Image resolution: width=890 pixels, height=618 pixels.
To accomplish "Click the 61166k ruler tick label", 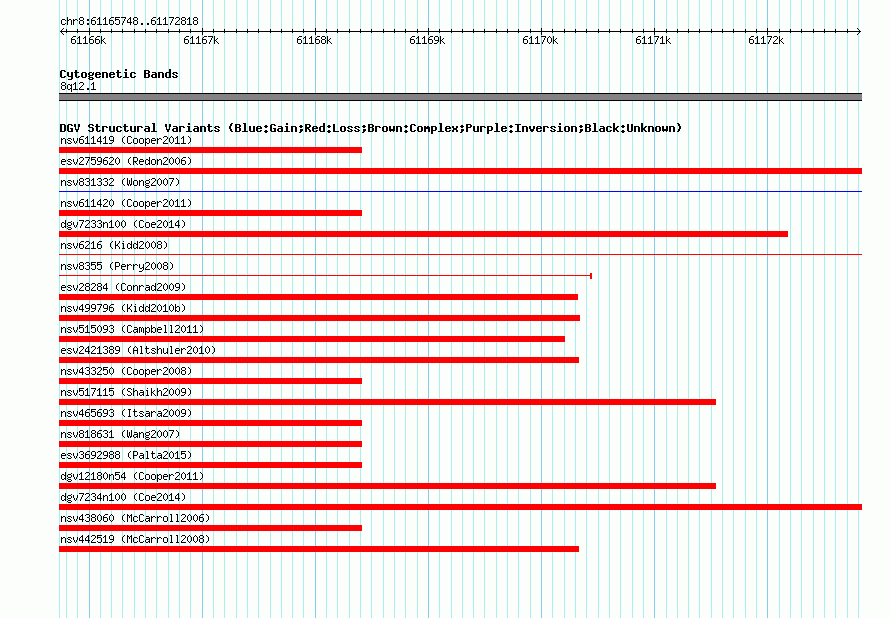I will pos(88,40).
